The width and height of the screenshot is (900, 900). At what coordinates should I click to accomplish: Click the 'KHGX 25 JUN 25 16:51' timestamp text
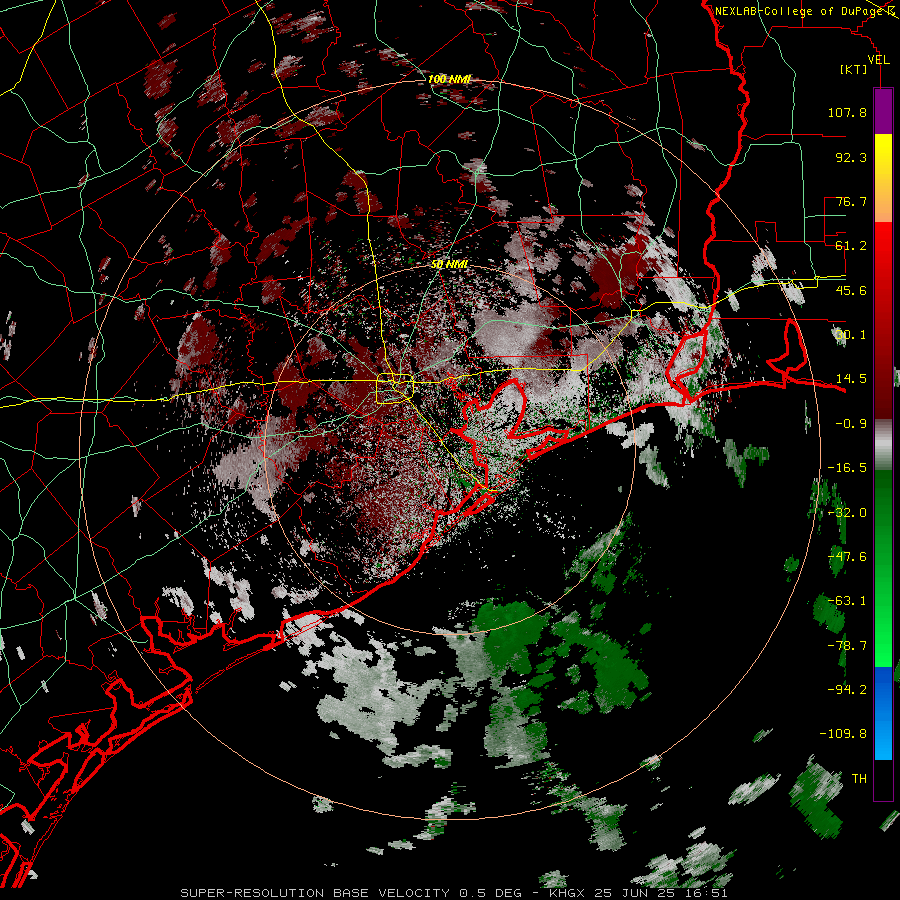coord(638,893)
